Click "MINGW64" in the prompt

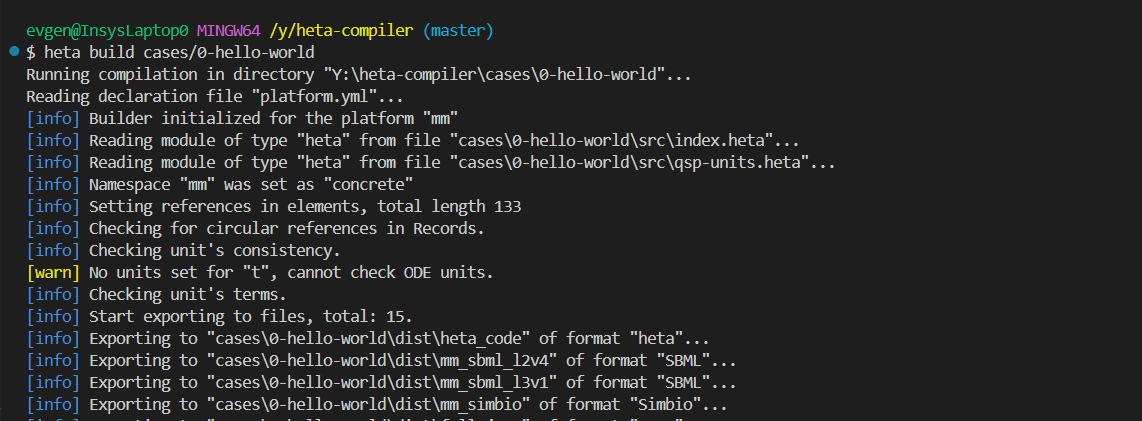pos(229,31)
